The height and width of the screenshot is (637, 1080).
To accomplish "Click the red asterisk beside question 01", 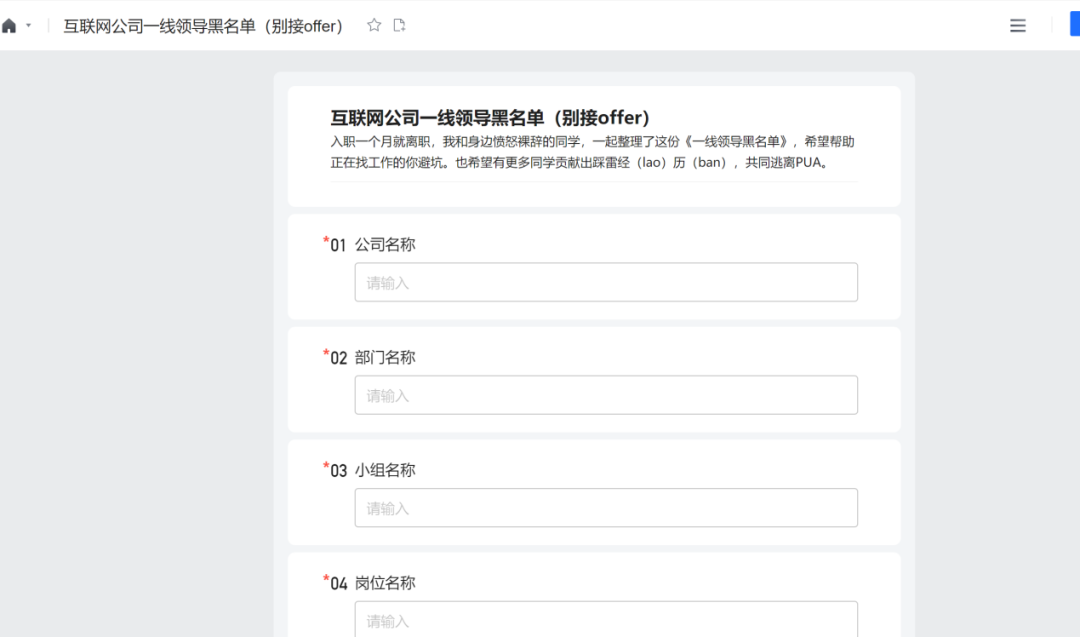I will pyautogui.click(x=326, y=241).
